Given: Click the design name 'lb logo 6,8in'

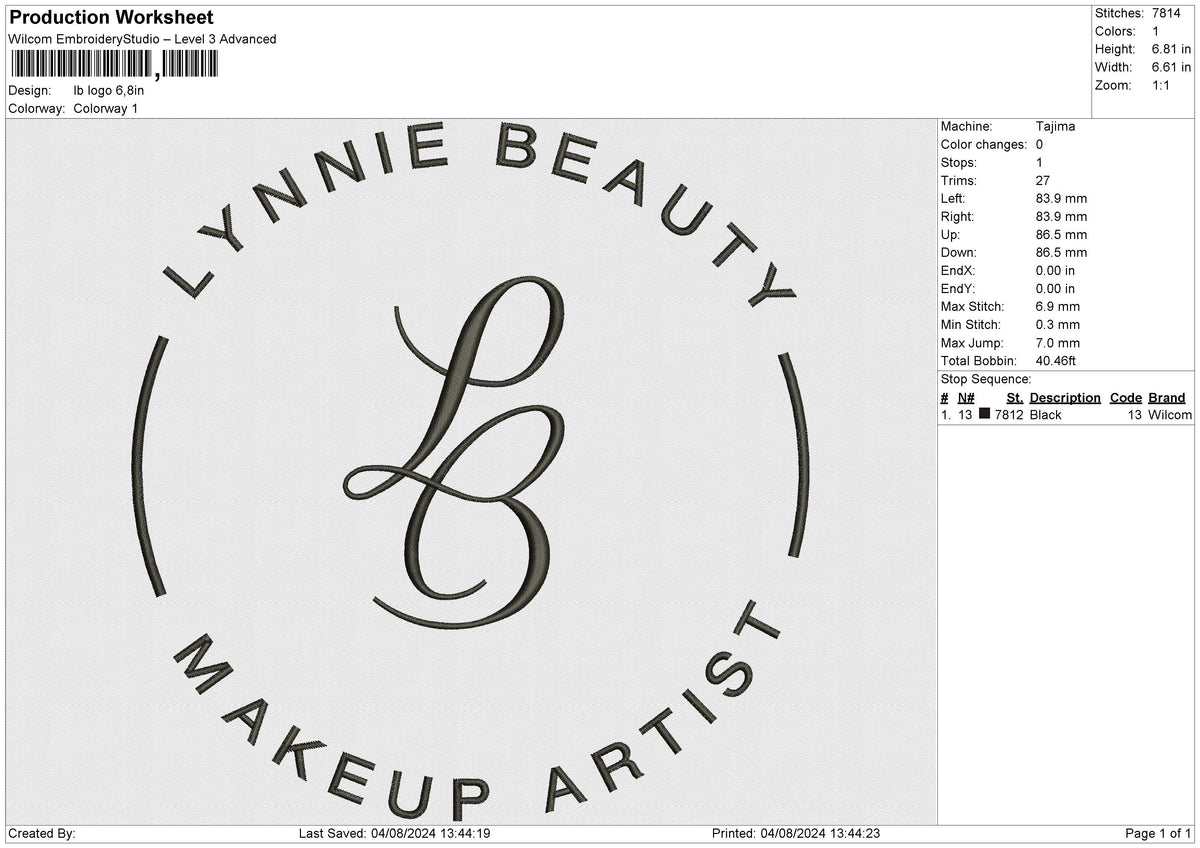Looking at the screenshot, I should point(109,90).
